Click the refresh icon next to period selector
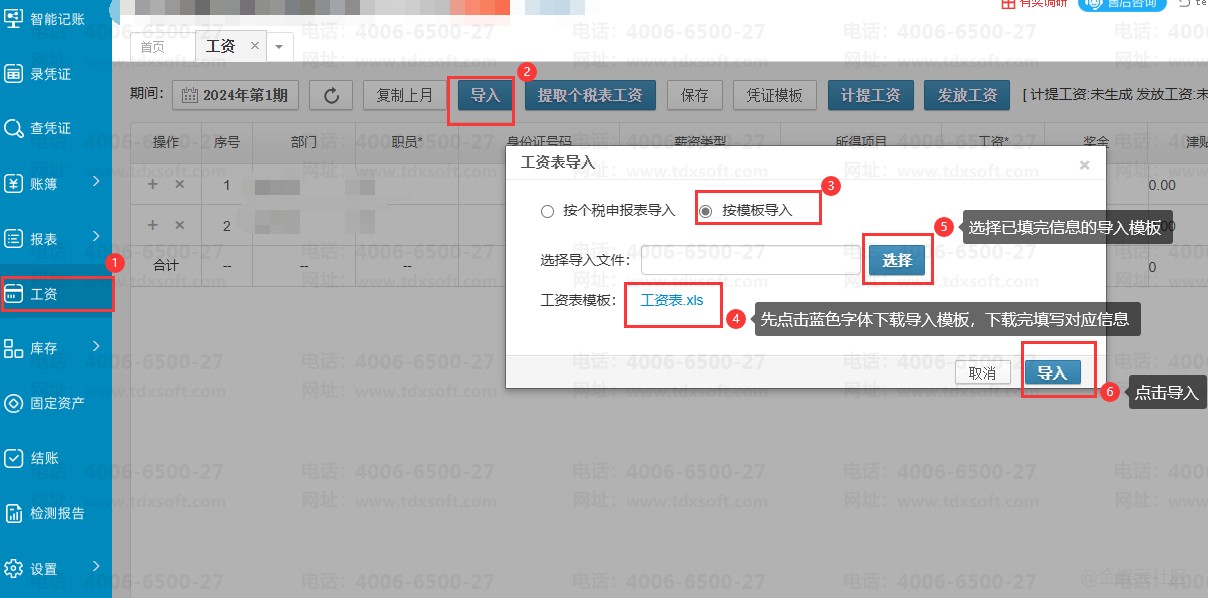This screenshot has width=1208, height=598. pyautogui.click(x=331, y=96)
